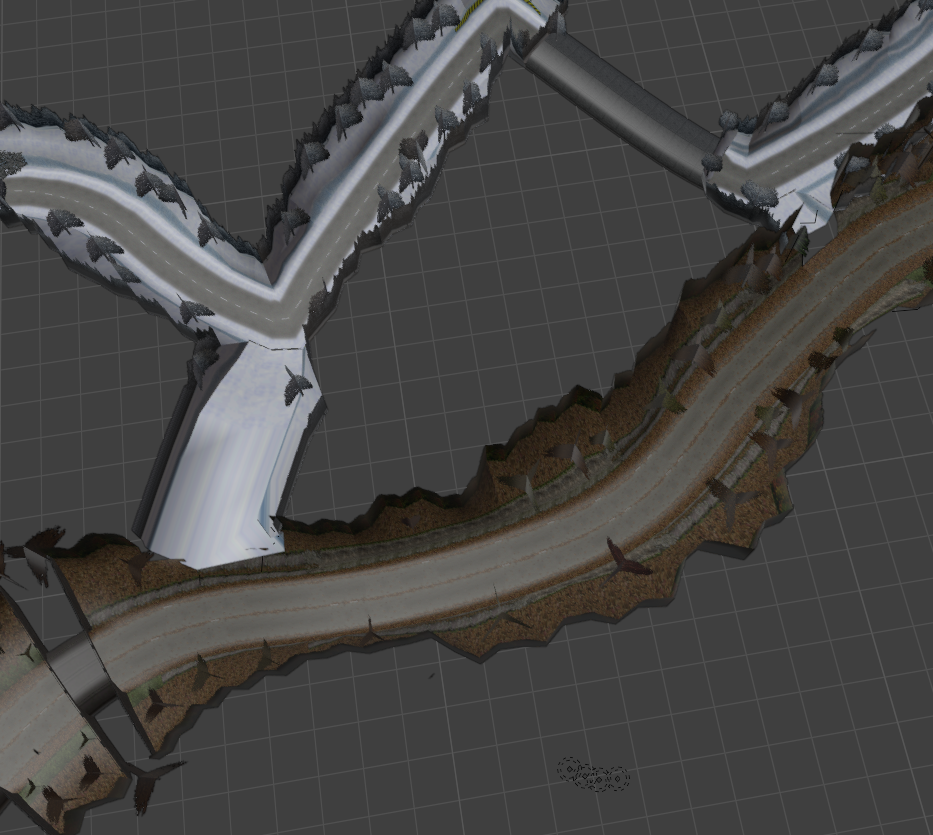The image size is (933, 835).
Task: Select the snowy tree beside the tunnel's right end
Action: [x=760, y=193]
